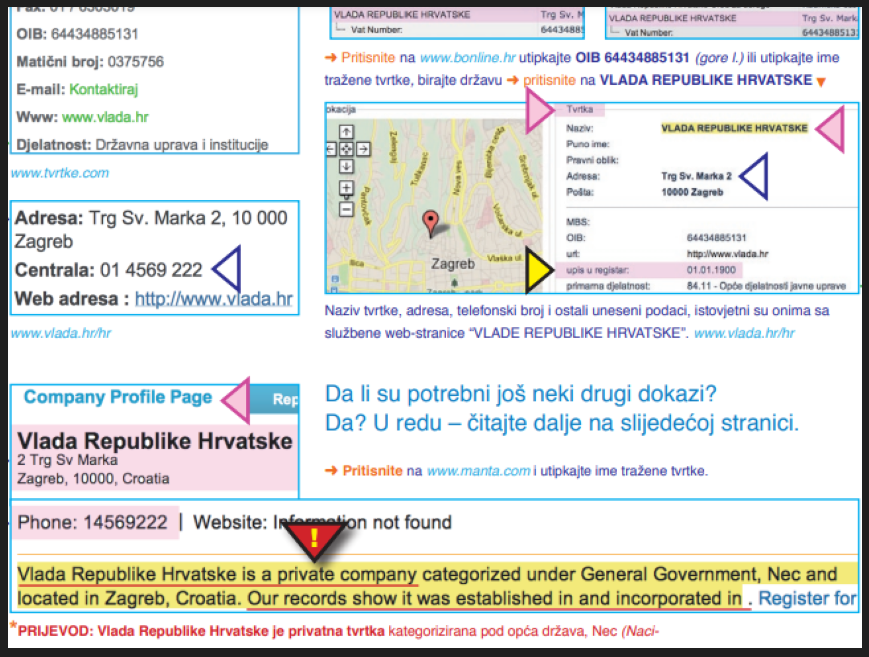Viewport: 869px width, 657px height.
Task: Select the highlighted Naziv value VLADA REPUBLIKE HRVATSKE
Action: (734, 129)
